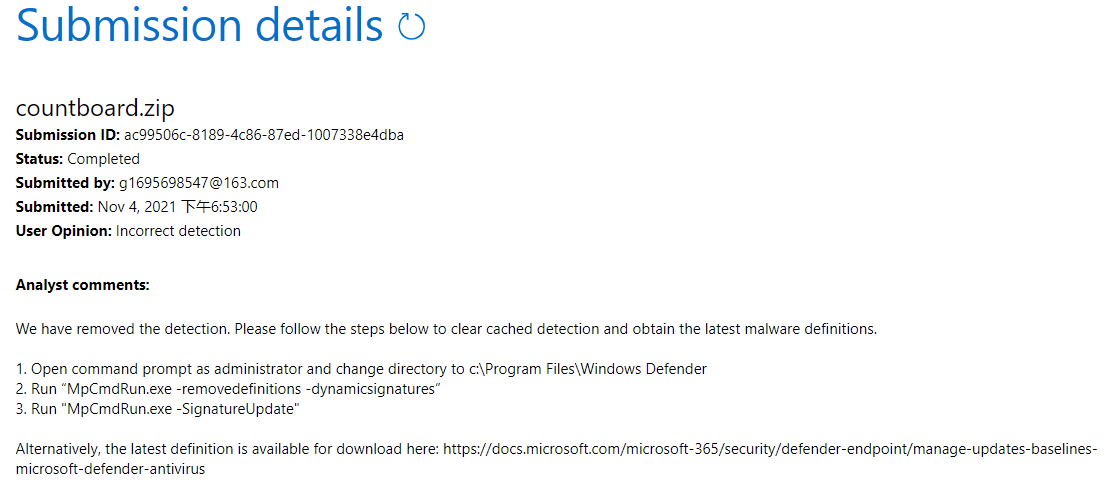Click the 'We have removed the detection' sentence
Viewport: 1119px width, 503px height.
click(446, 329)
